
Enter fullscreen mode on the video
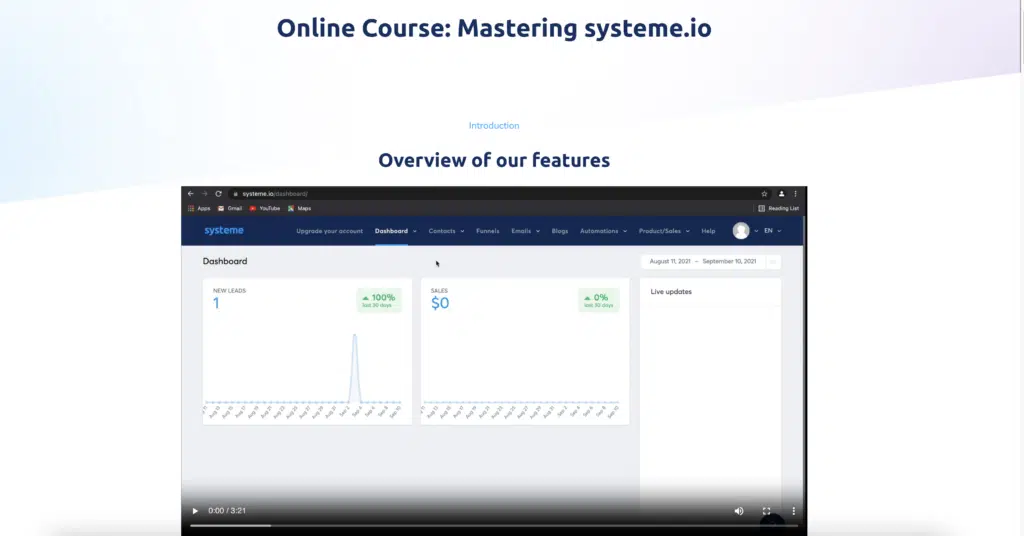[x=767, y=511]
